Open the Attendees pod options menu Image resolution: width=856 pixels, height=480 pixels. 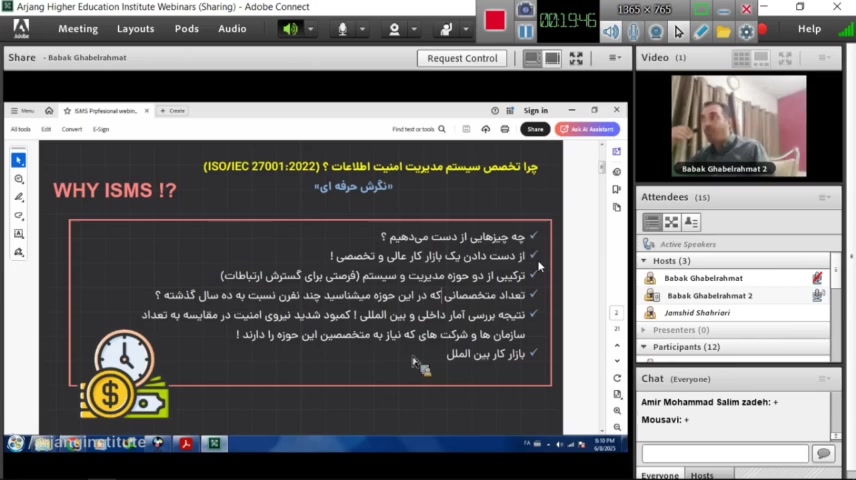pos(824,198)
